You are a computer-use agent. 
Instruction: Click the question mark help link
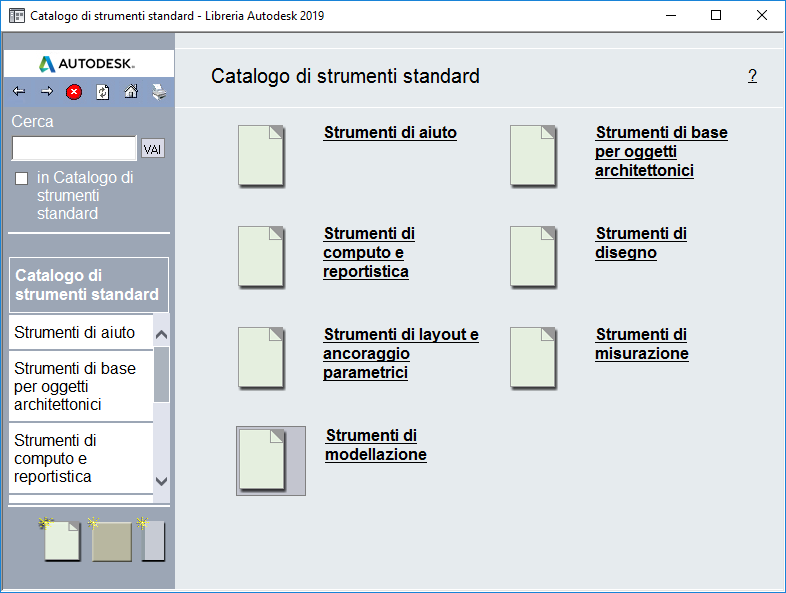(752, 76)
